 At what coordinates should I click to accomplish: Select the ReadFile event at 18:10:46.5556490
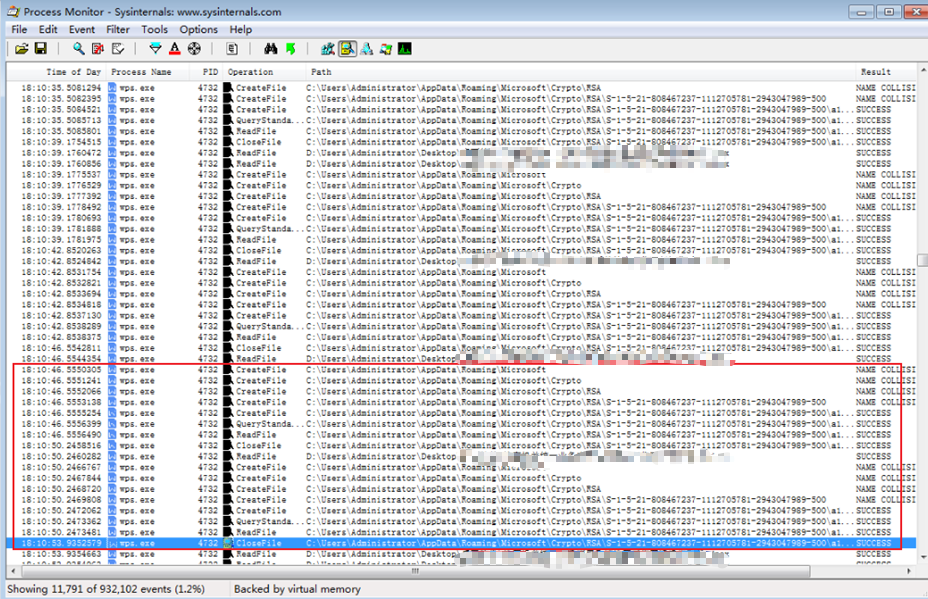coord(462,435)
